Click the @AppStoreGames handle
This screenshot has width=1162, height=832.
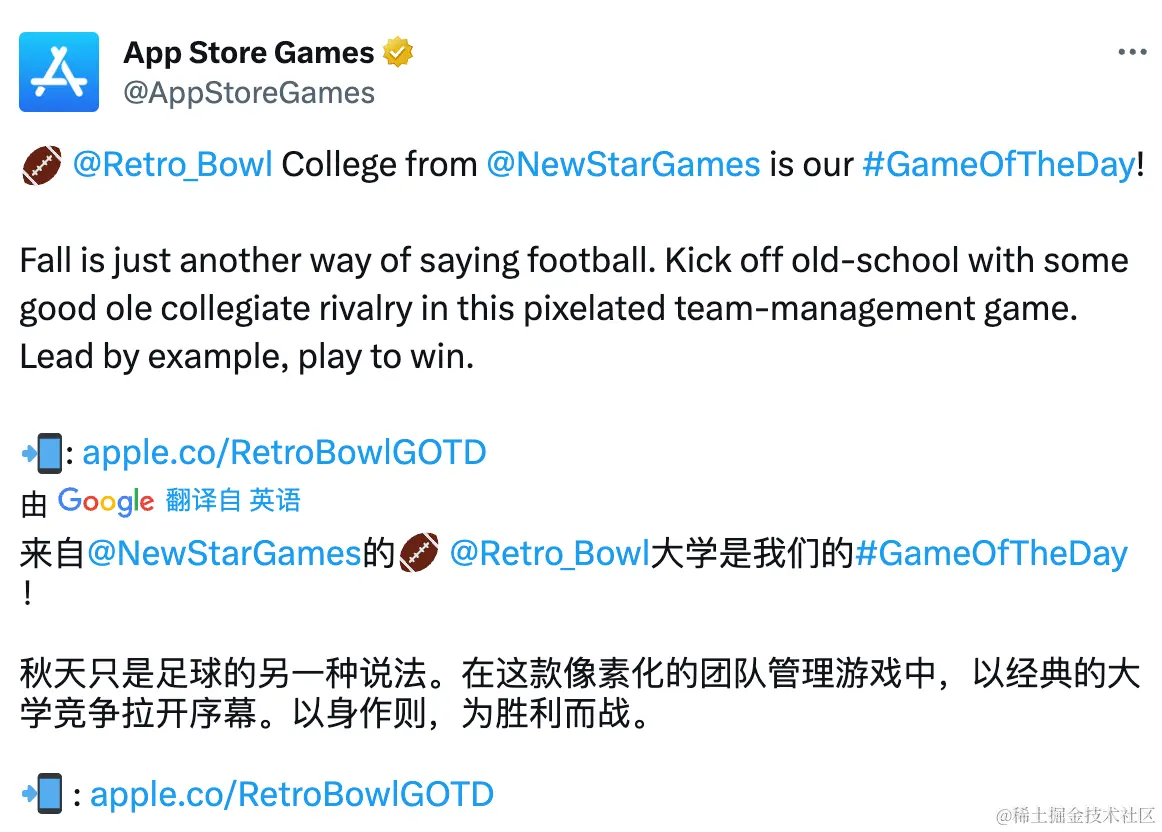[248, 93]
